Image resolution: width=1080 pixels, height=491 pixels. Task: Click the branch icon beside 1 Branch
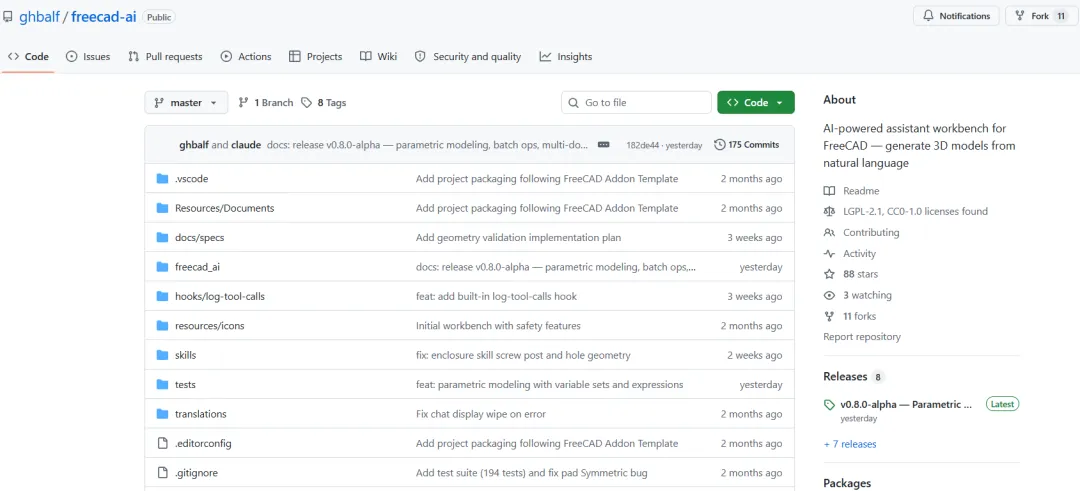243,103
